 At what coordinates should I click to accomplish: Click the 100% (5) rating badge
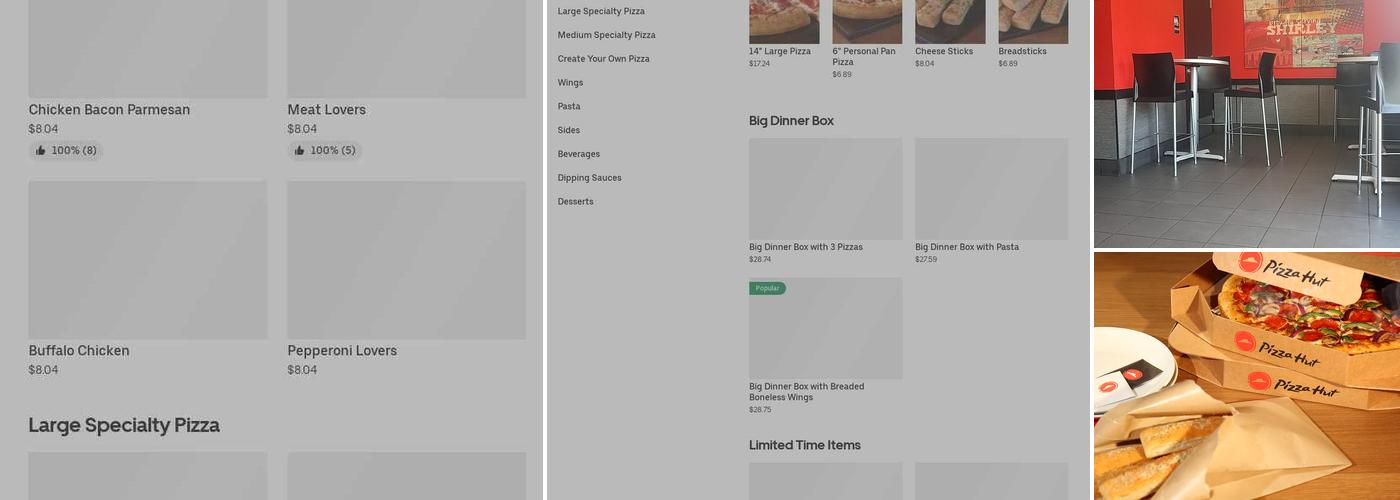tap(325, 151)
